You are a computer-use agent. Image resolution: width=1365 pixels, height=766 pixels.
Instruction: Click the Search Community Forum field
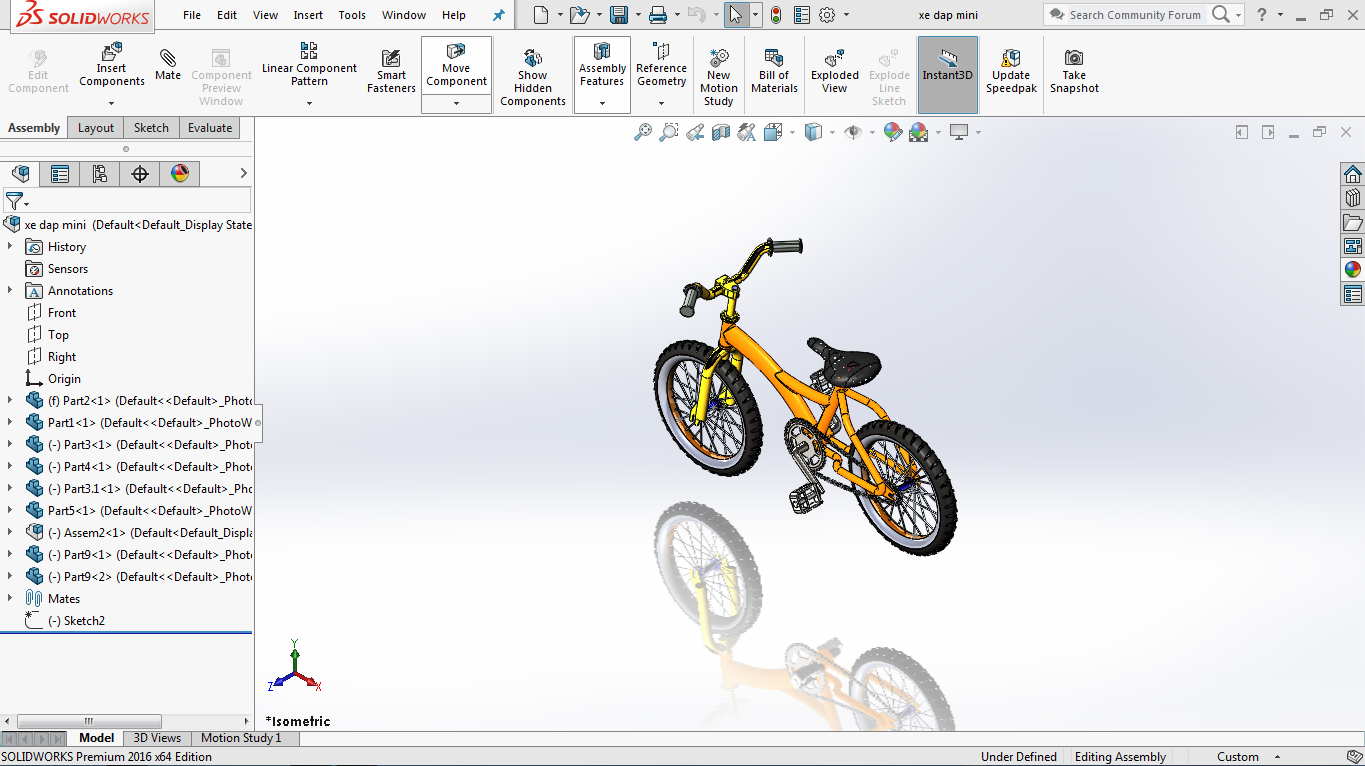click(1135, 15)
